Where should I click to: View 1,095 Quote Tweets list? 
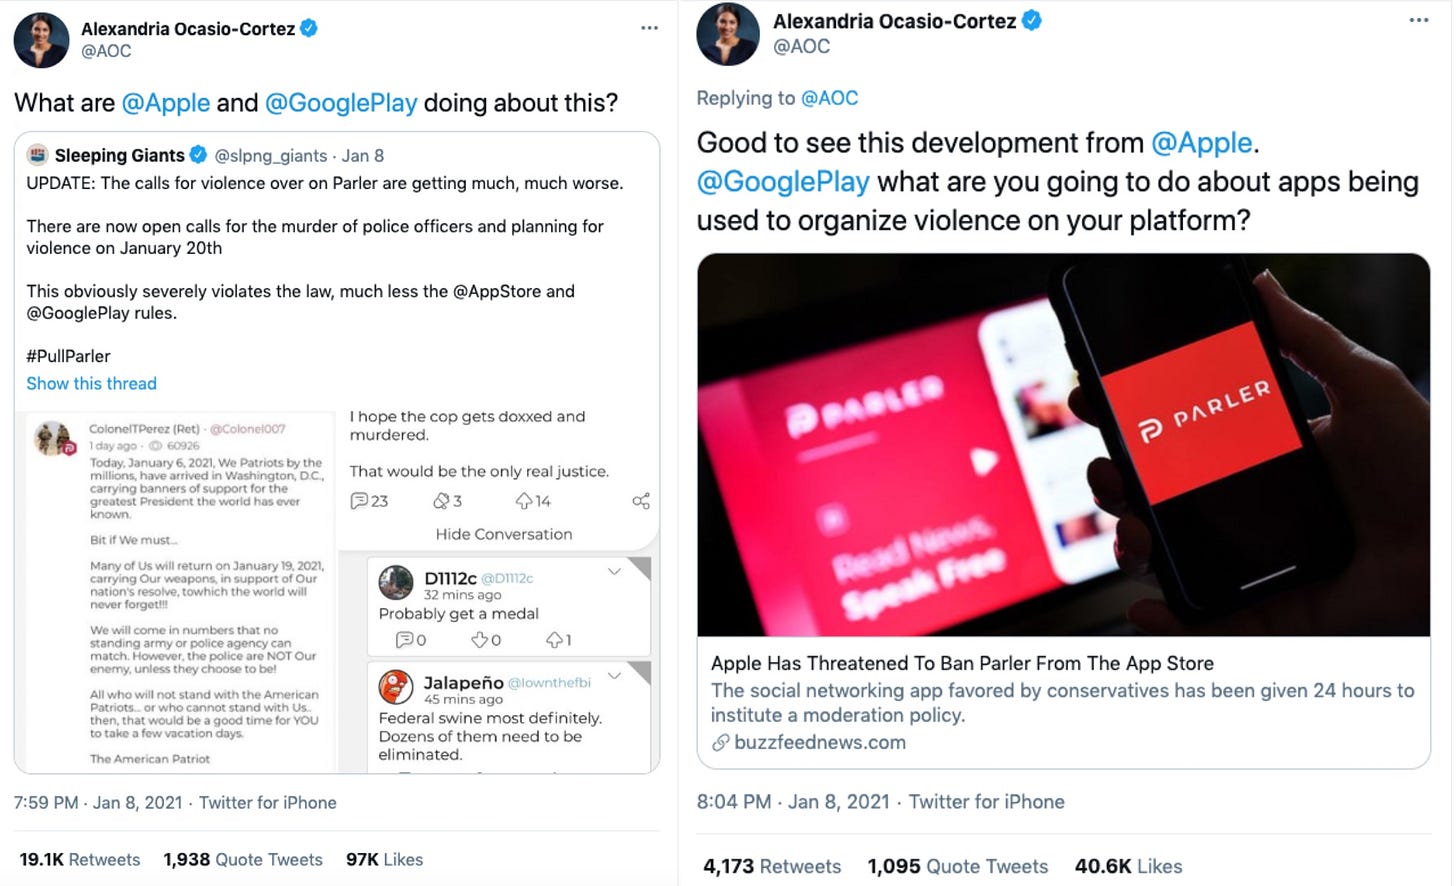(958, 866)
